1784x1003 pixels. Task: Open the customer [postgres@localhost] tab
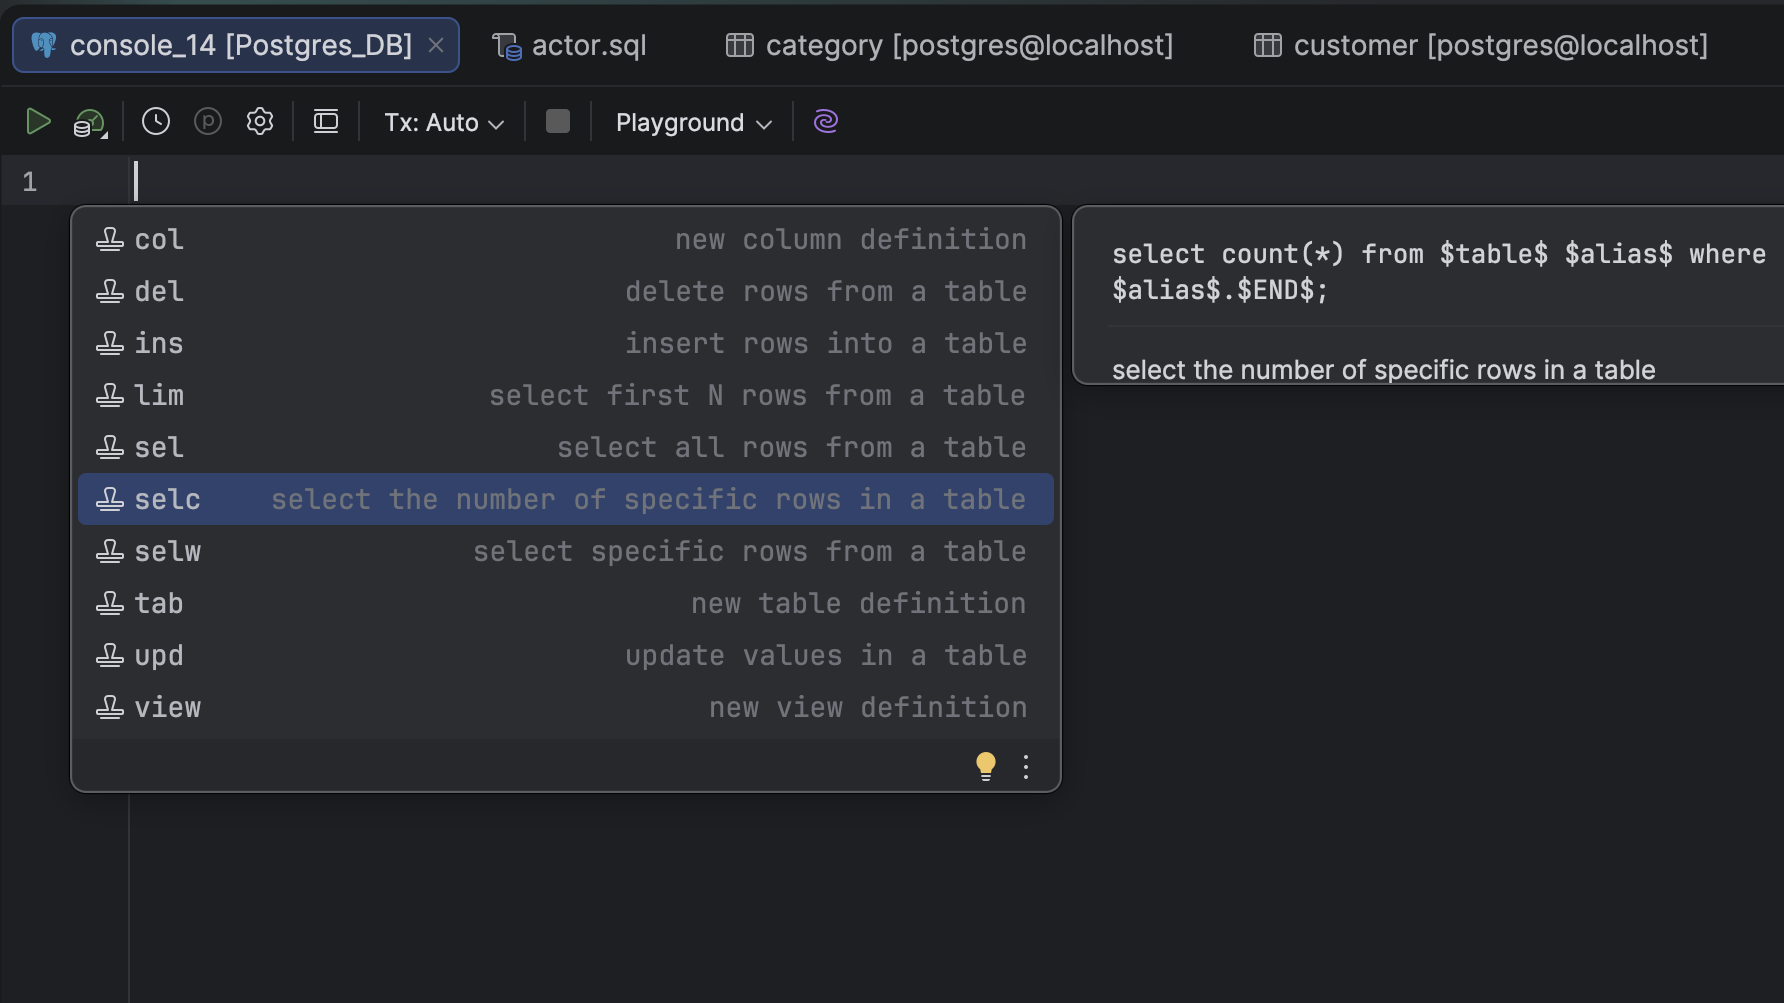1481,45
